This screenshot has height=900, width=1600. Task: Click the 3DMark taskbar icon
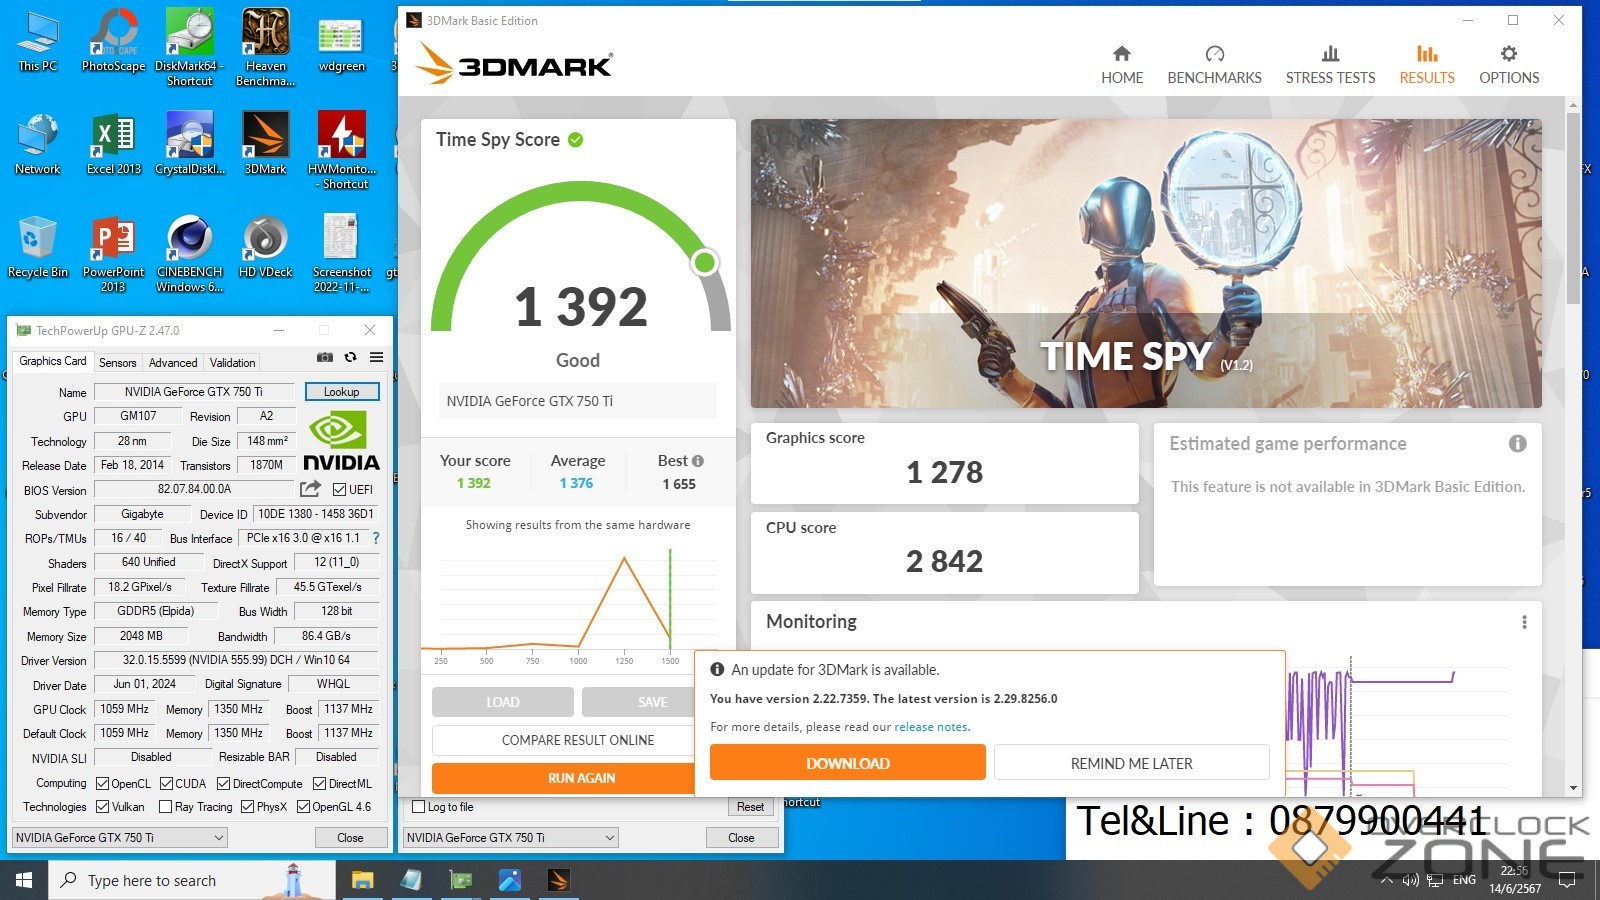coord(559,880)
